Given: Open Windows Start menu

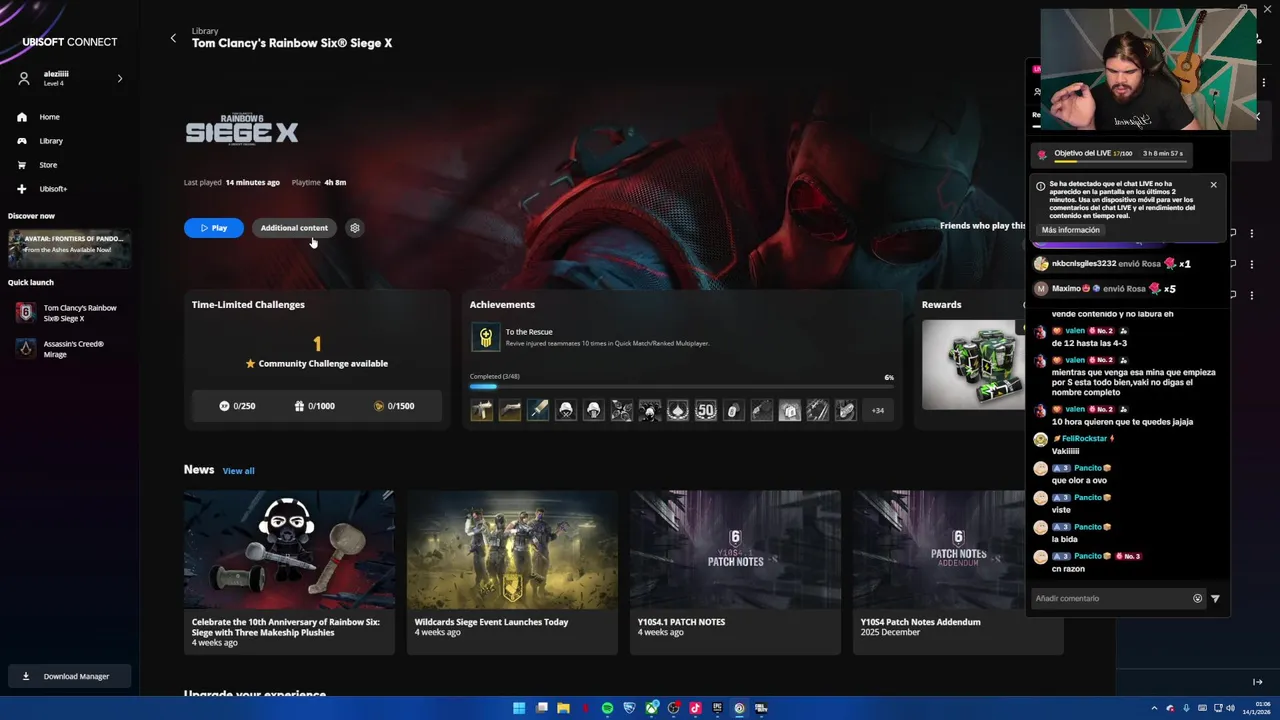Looking at the screenshot, I should [519, 708].
